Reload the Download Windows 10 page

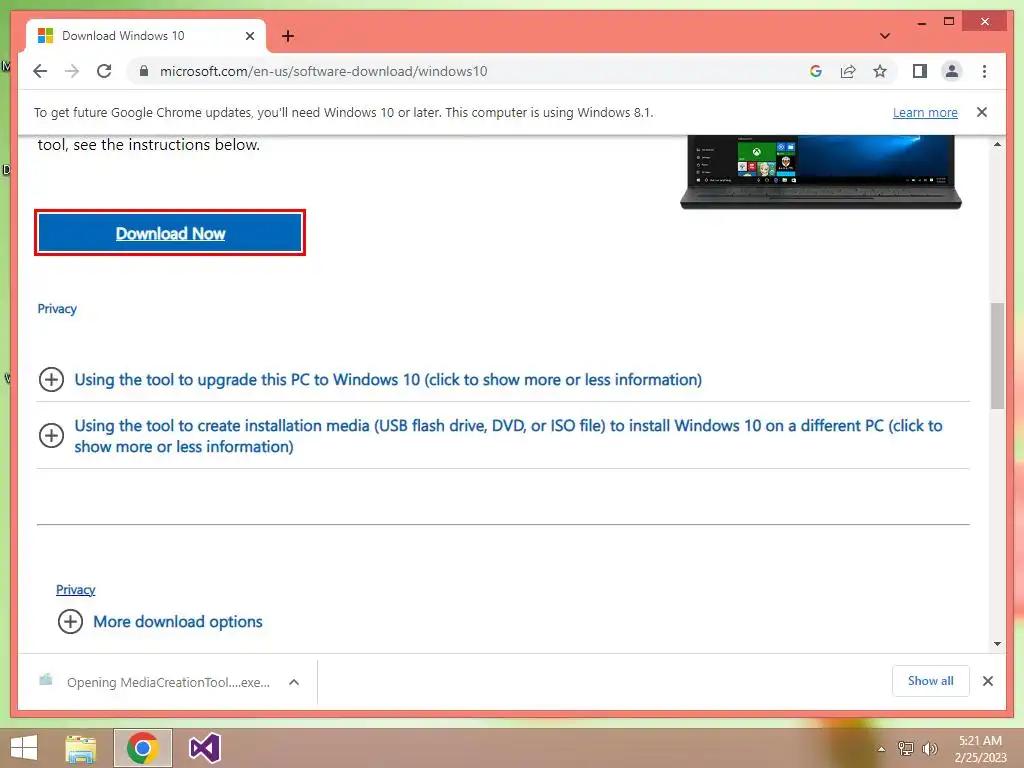click(x=104, y=71)
